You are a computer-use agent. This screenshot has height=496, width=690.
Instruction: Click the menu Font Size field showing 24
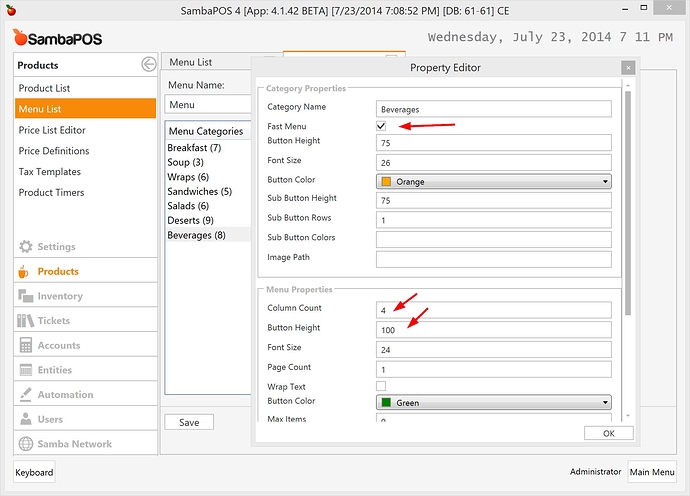pyautogui.click(x=494, y=349)
